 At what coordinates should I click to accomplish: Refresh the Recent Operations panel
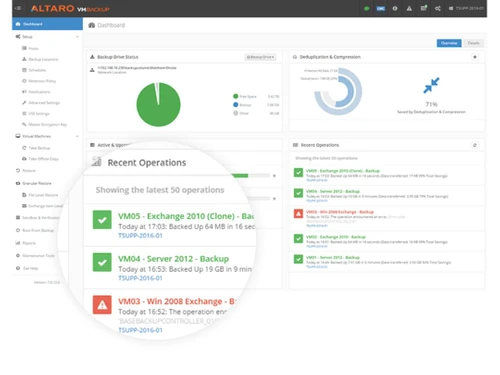point(475,145)
